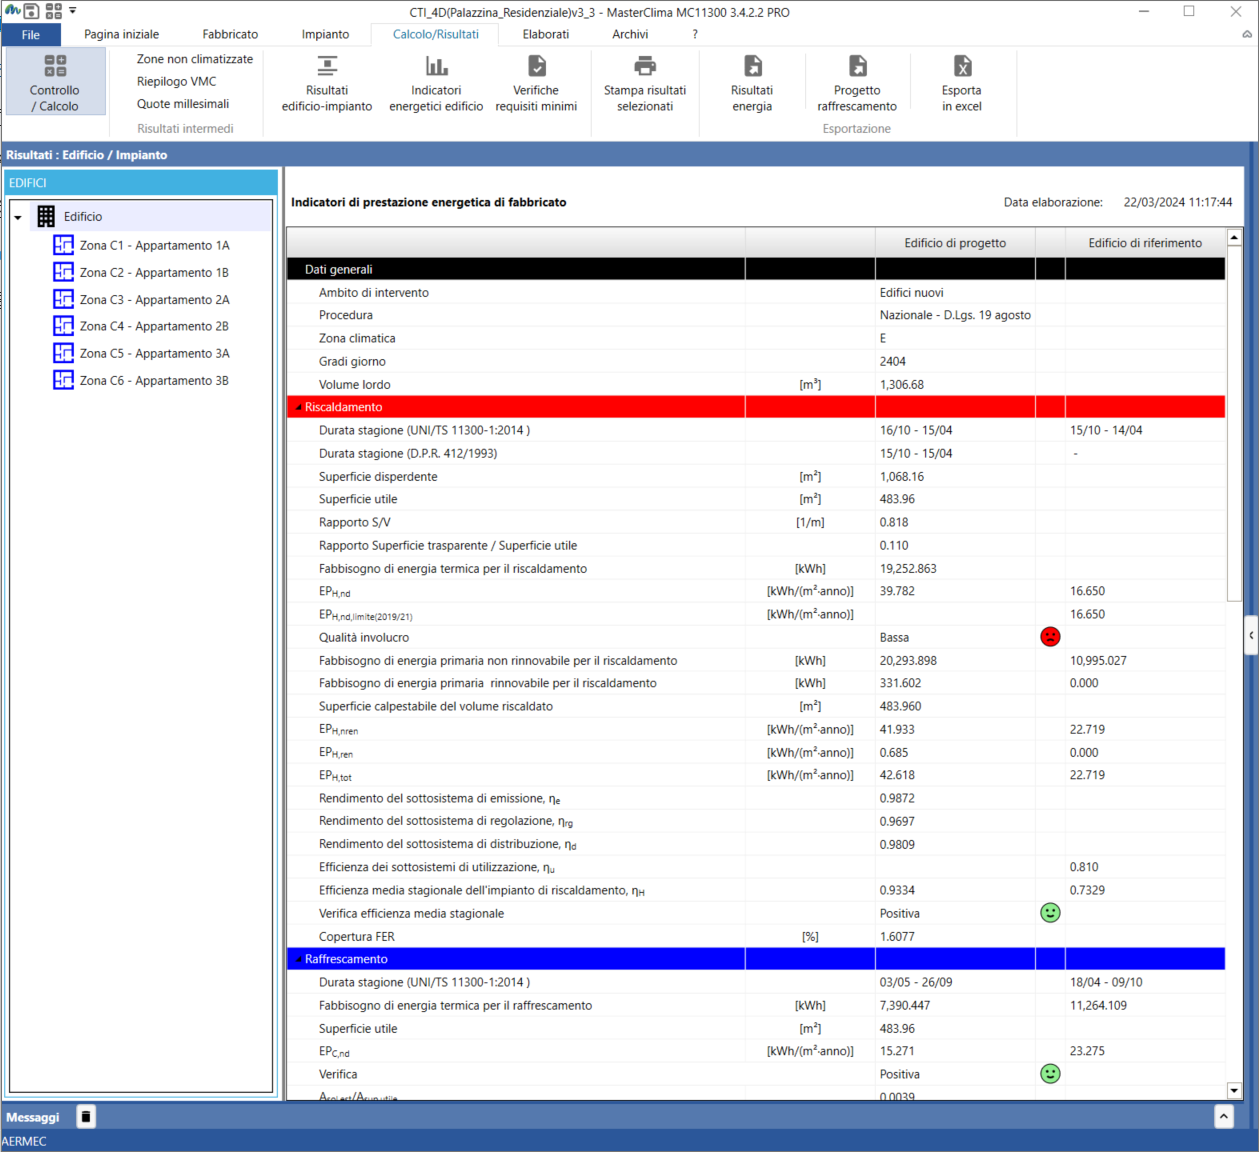Click the grid icon in the quick access toolbar
The width and height of the screenshot is (1259, 1152).
[x=54, y=11]
